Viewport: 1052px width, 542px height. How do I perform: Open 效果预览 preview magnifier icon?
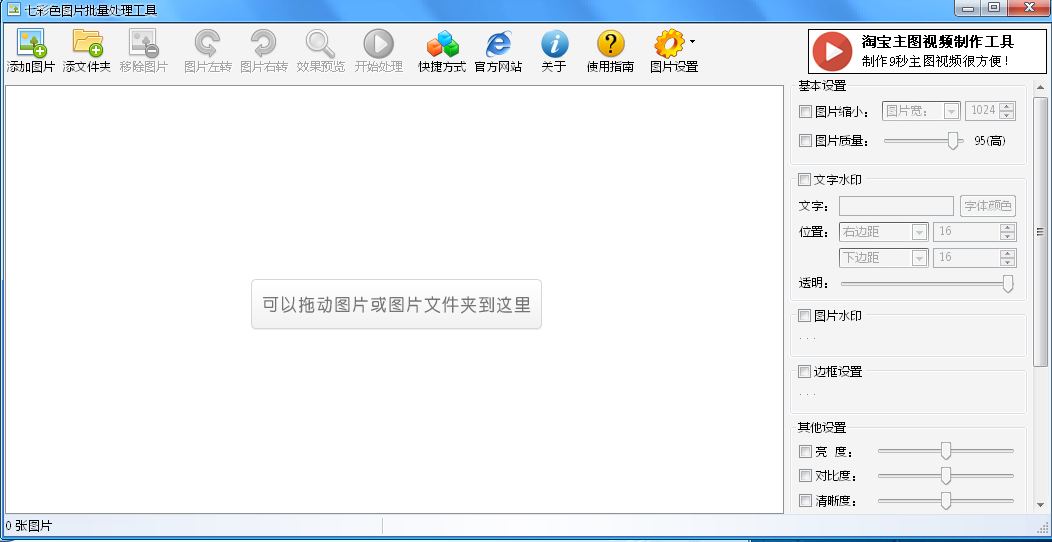320,43
